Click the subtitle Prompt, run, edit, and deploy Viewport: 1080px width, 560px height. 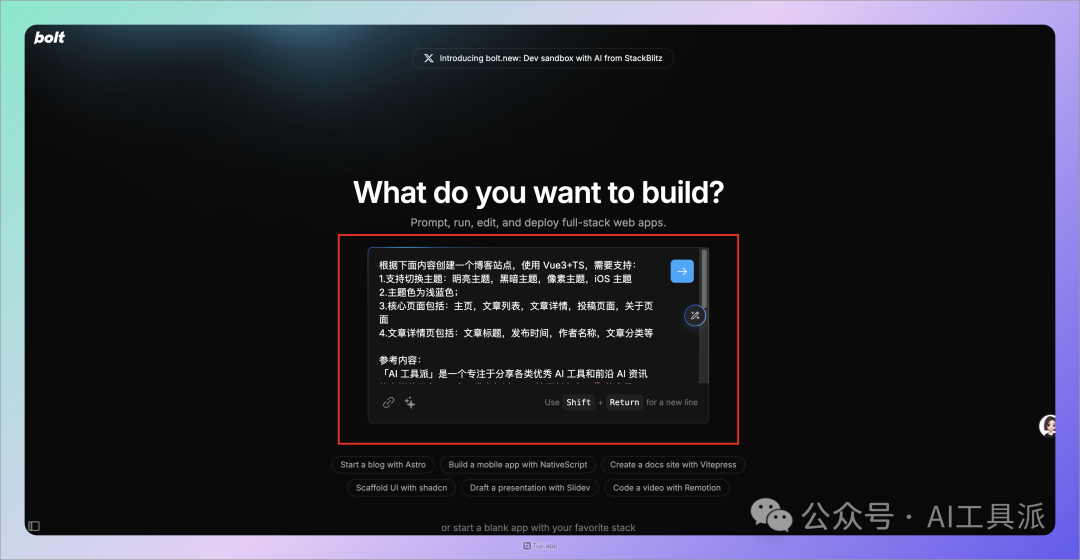pyautogui.click(x=539, y=222)
